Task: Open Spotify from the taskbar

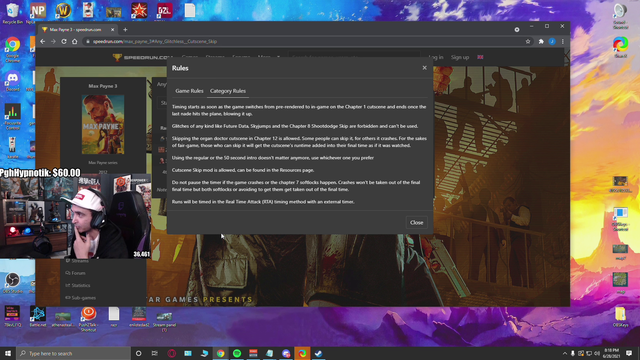Action: tap(237, 353)
